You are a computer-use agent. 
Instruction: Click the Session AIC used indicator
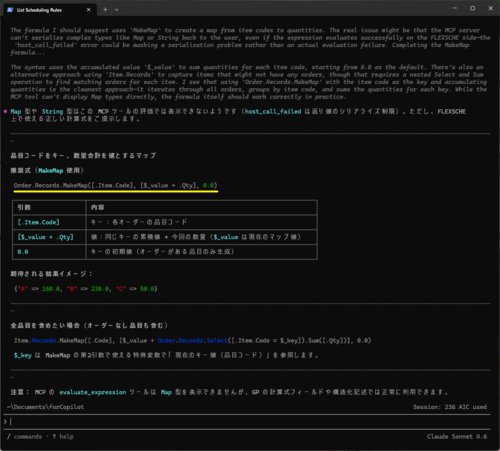point(450,407)
